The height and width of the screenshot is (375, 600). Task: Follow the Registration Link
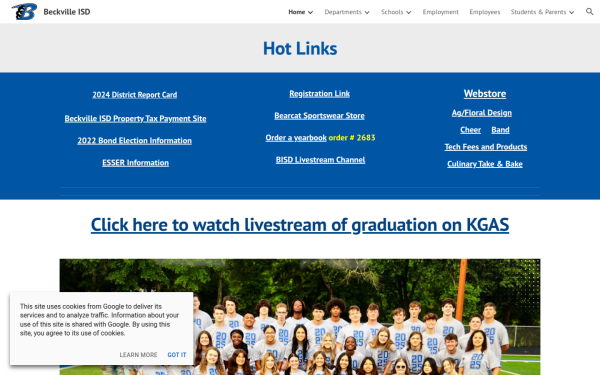tap(320, 94)
